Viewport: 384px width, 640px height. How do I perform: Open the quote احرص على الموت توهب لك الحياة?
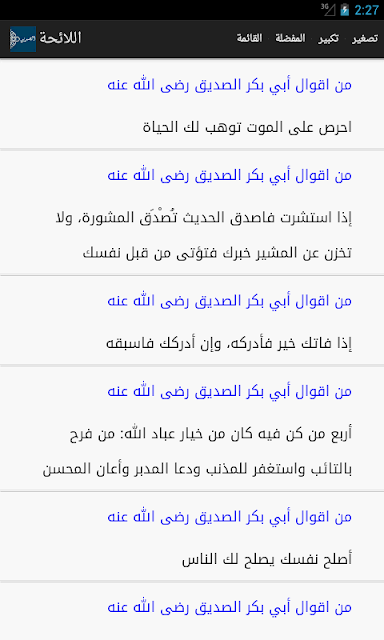[247, 127]
